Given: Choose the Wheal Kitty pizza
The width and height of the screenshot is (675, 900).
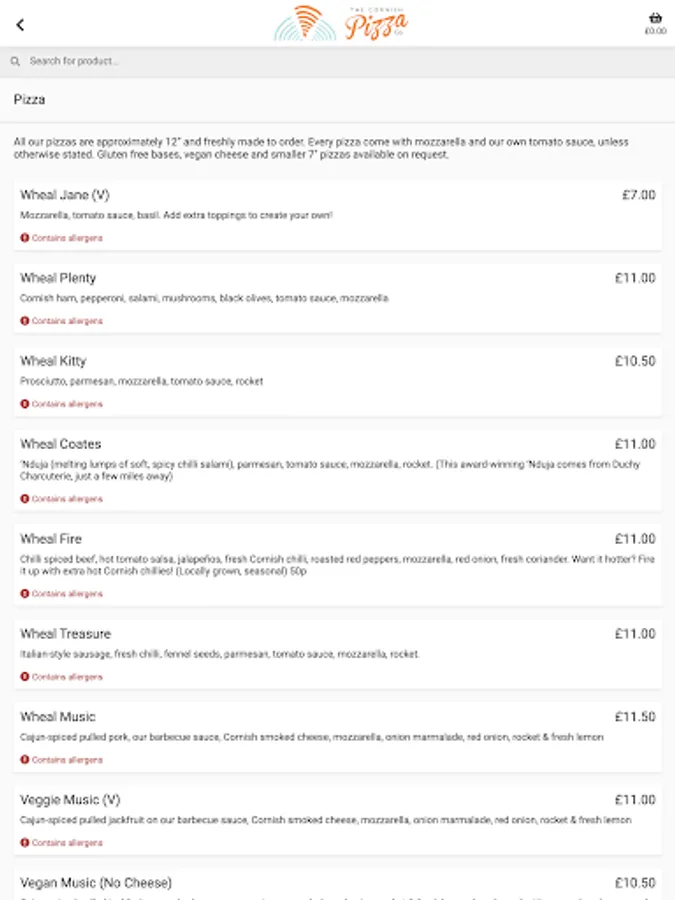Looking at the screenshot, I should pyautogui.click(x=53, y=361).
